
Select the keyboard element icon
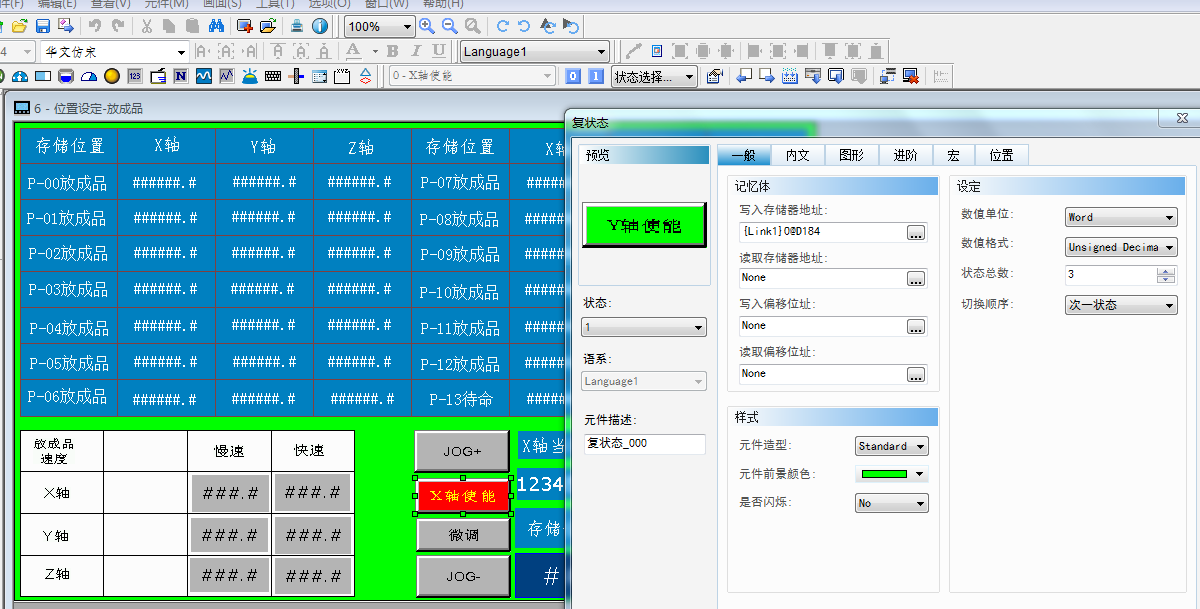pos(272,76)
